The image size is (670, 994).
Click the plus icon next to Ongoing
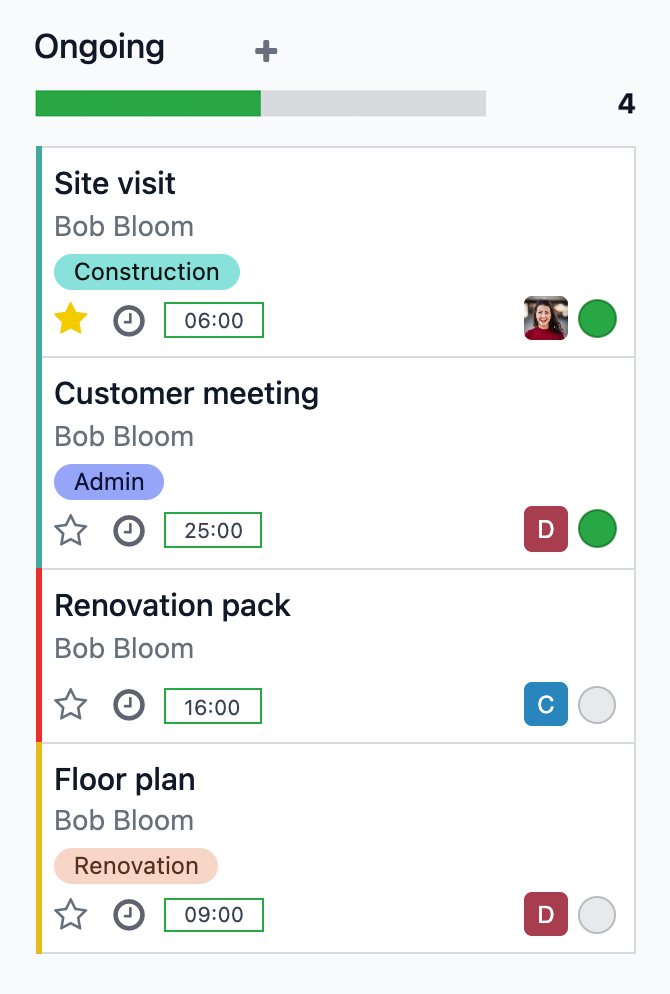[265, 51]
